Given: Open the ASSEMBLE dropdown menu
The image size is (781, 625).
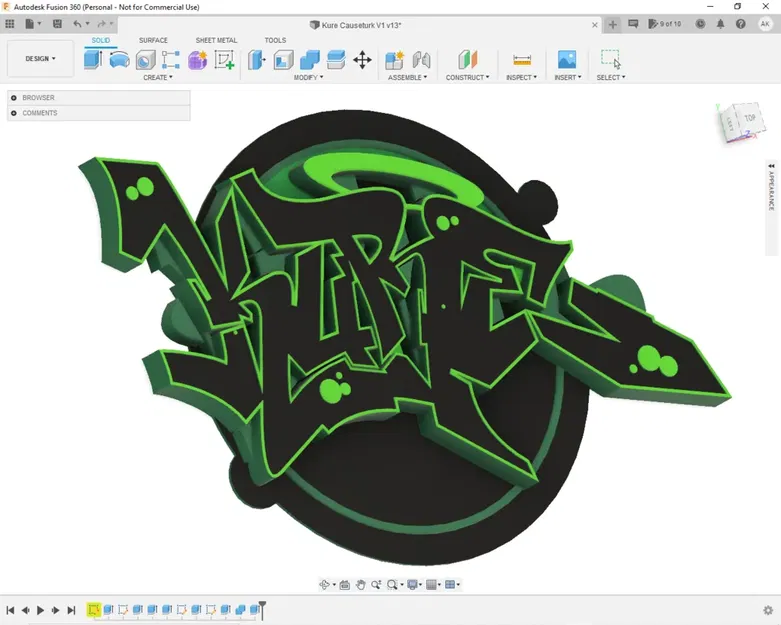Looking at the screenshot, I should [x=407, y=78].
